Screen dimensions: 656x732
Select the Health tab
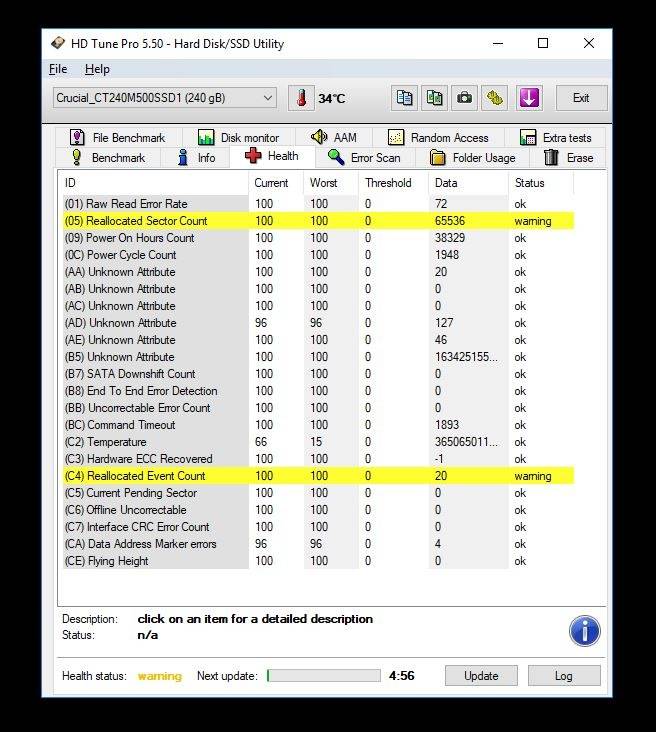[272, 156]
